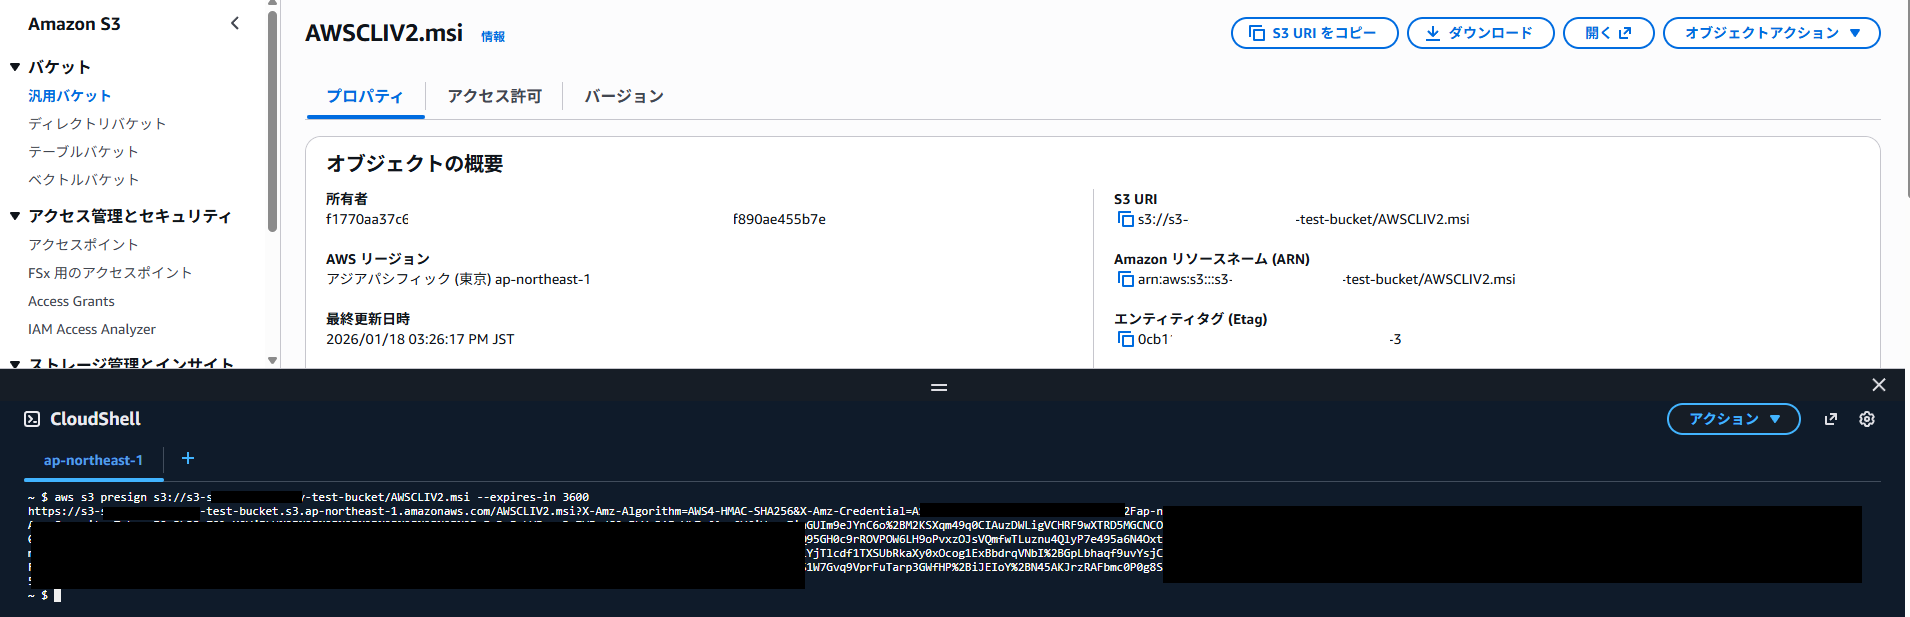Click the S3 URI をコピー button
The height and width of the screenshot is (617, 1910).
1314,33
